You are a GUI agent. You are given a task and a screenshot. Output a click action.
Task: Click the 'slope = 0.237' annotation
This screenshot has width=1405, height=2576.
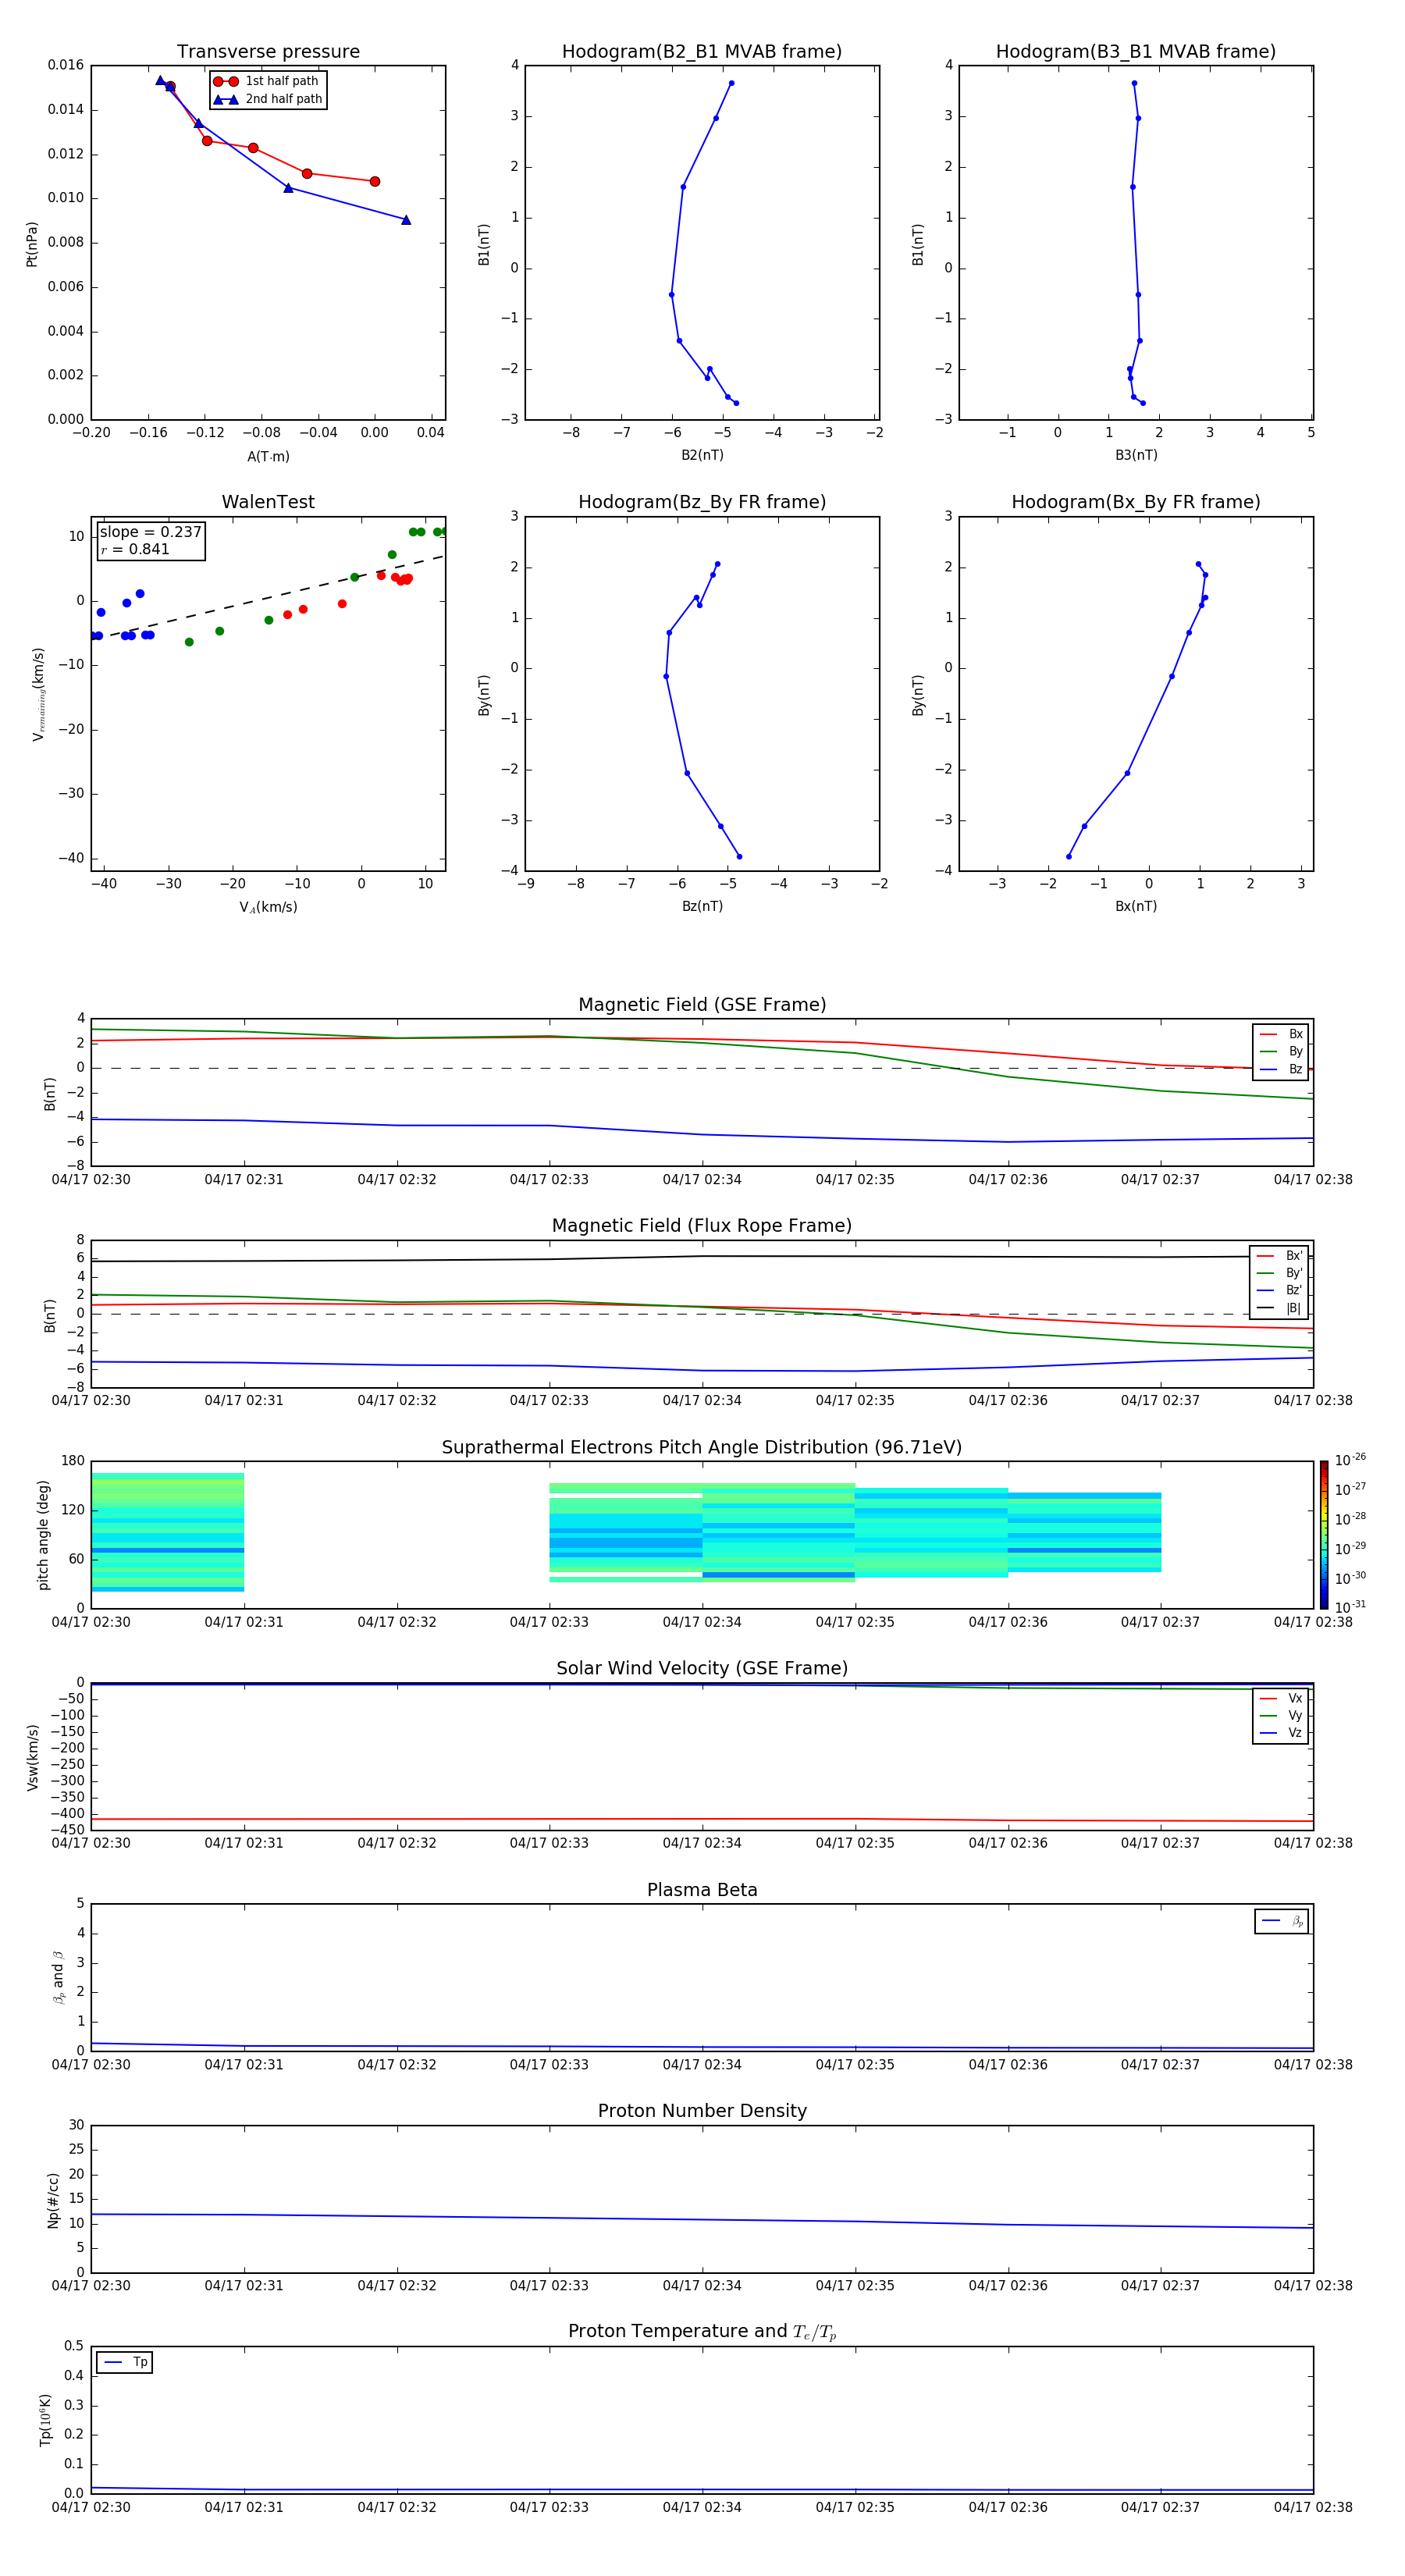(x=150, y=532)
